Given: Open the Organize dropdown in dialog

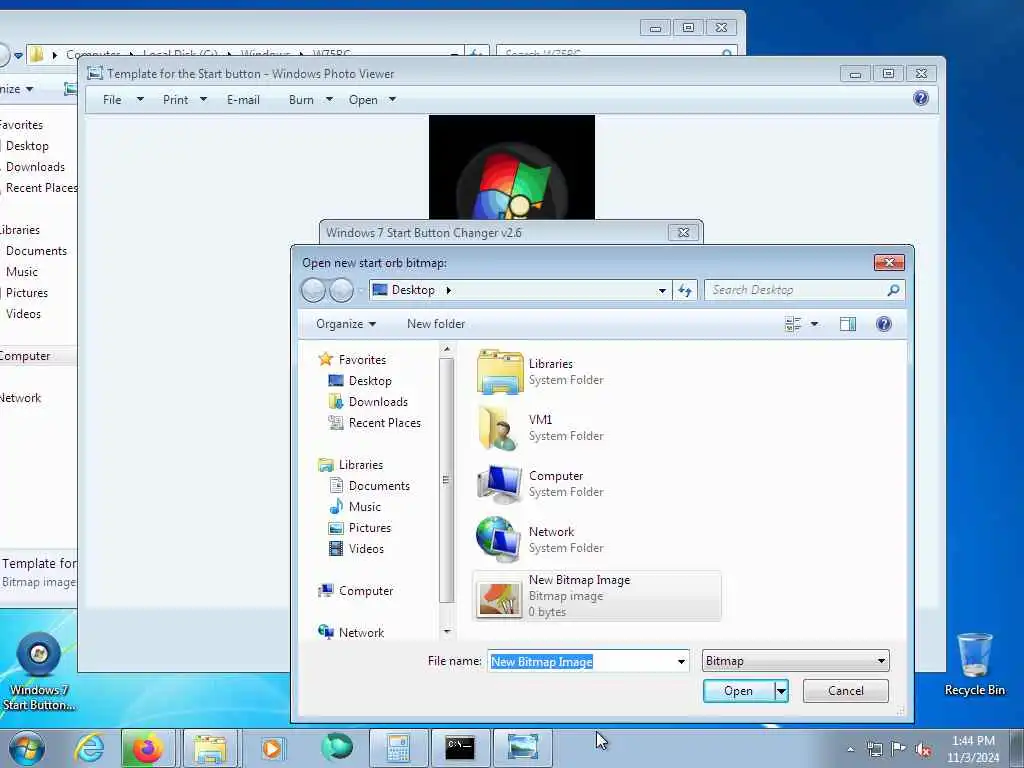Looking at the screenshot, I should (x=345, y=324).
